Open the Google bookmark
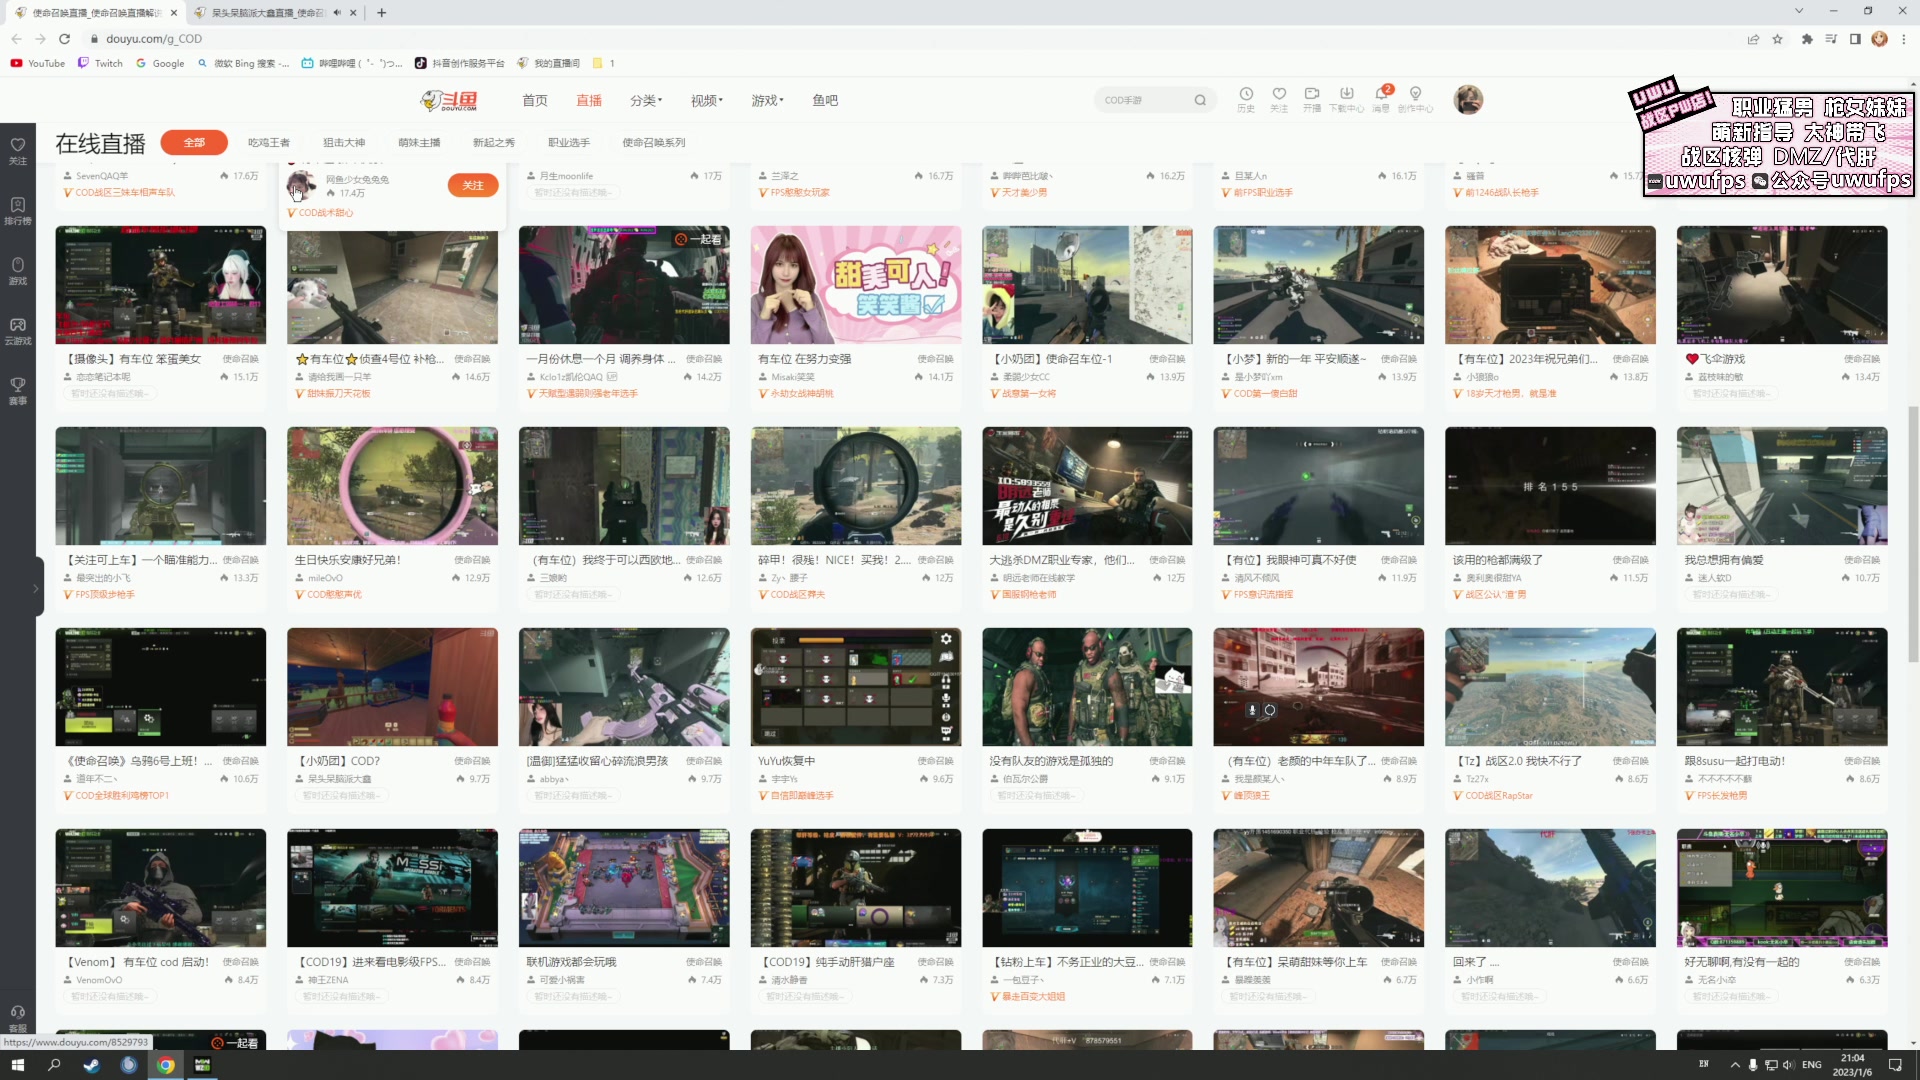The width and height of the screenshot is (1920, 1080). click(x=160, y=63)
